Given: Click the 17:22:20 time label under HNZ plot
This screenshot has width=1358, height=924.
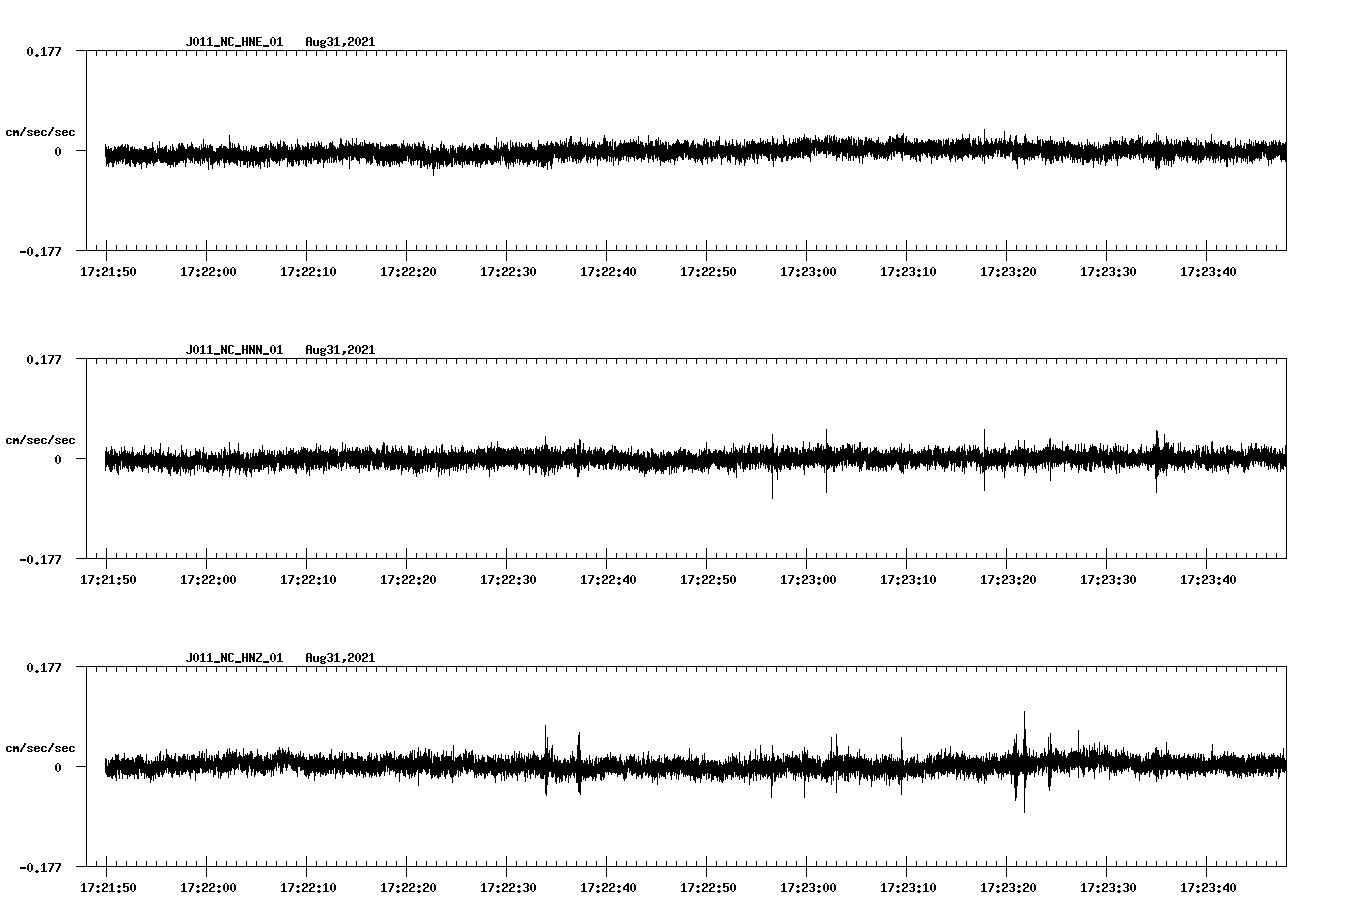Looking at the screenshot, I should [x=408, y=888].
